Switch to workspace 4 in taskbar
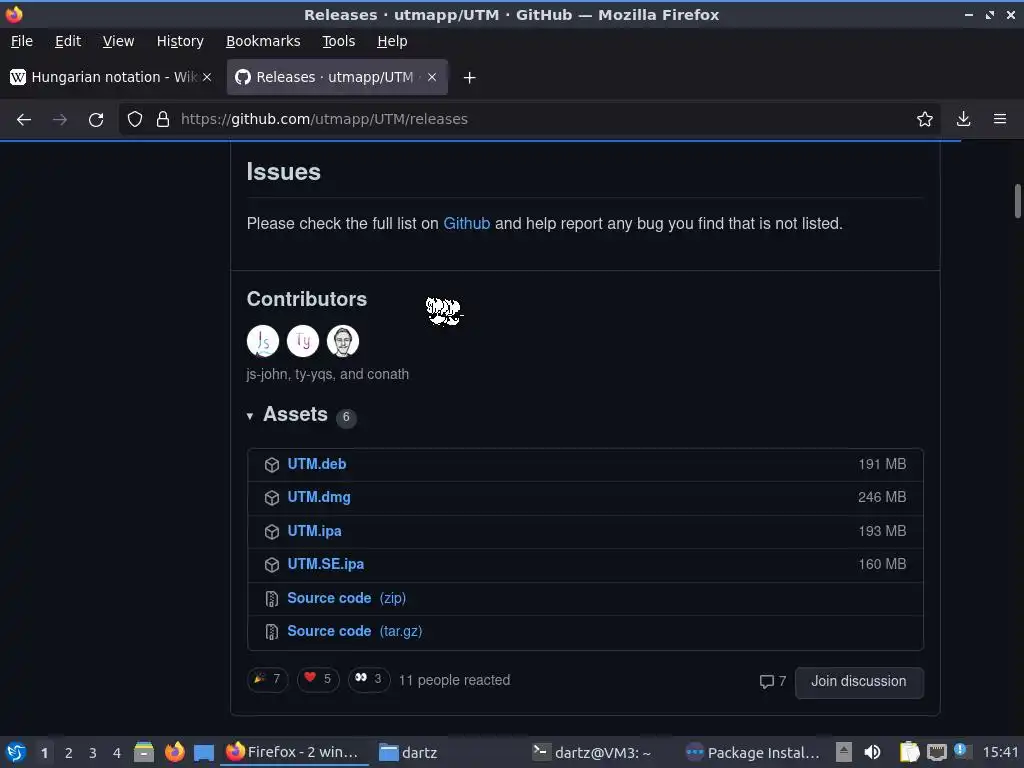 (117, 753)
